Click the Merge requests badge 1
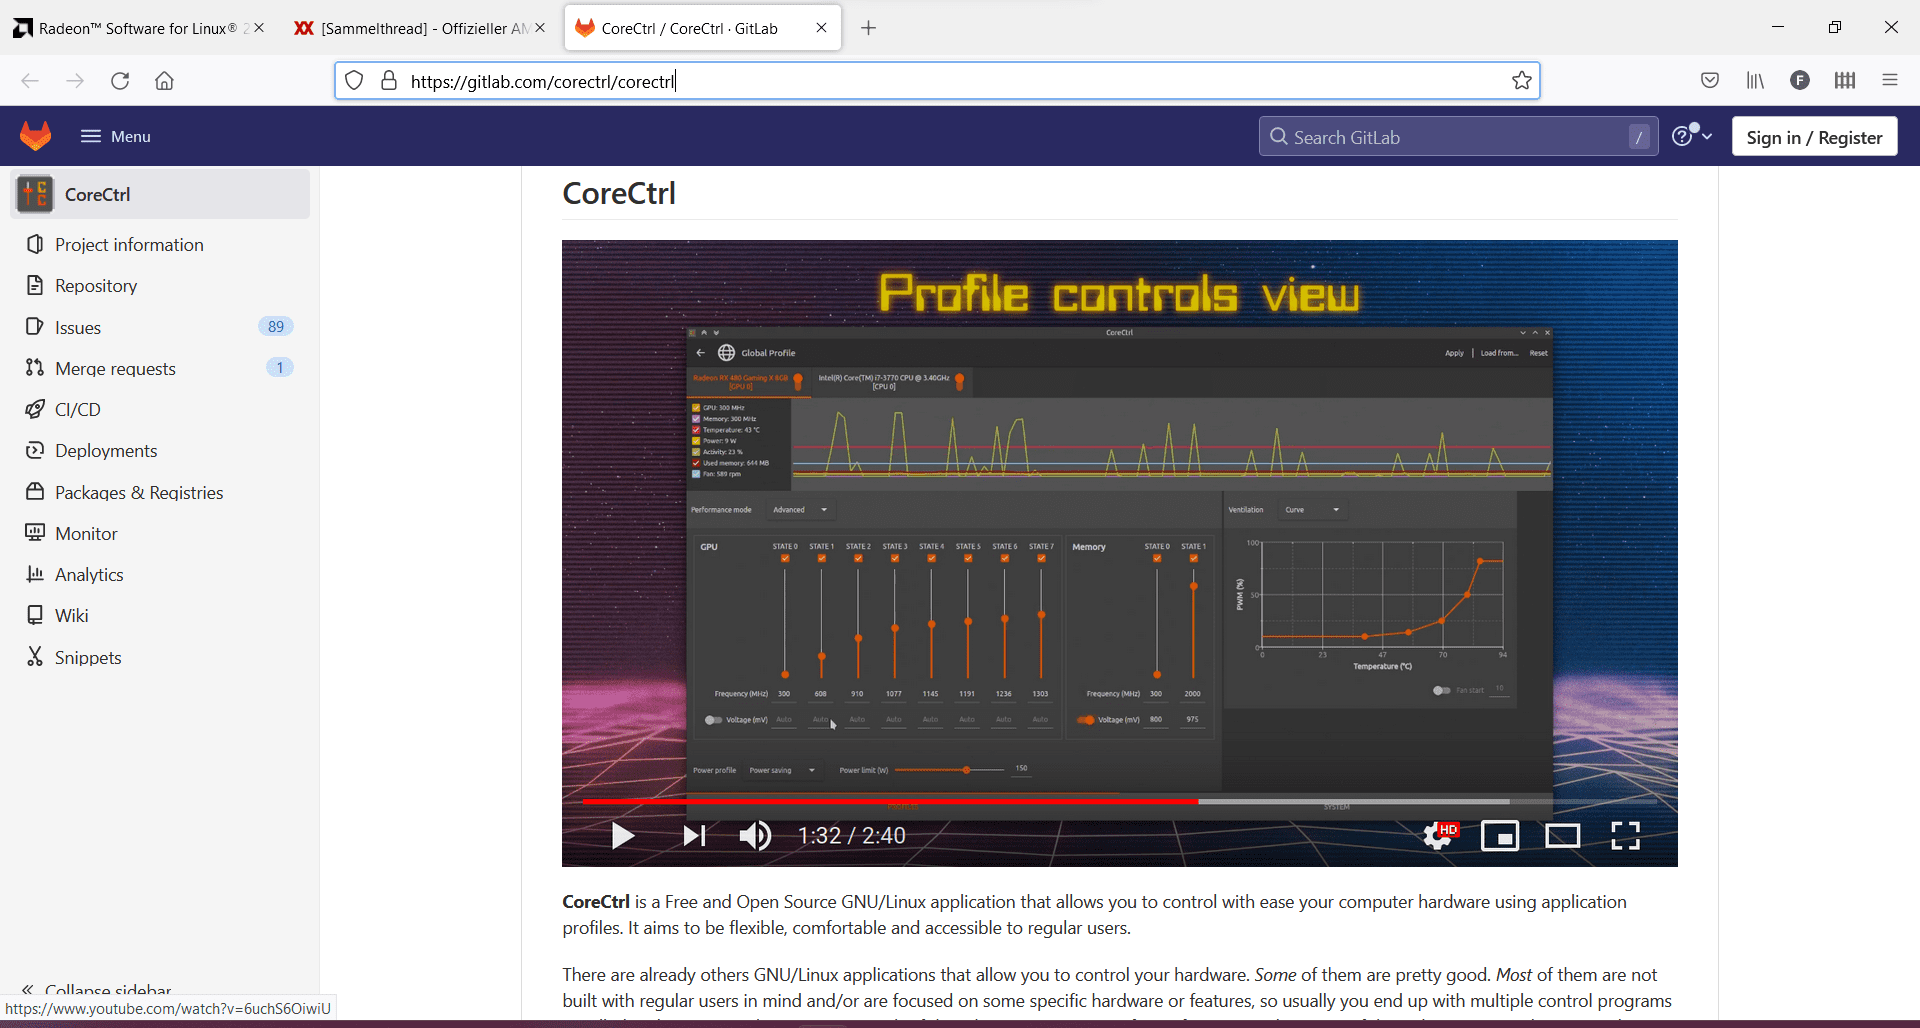Screen dimensions: 1920x1028 tap(280, 368)
